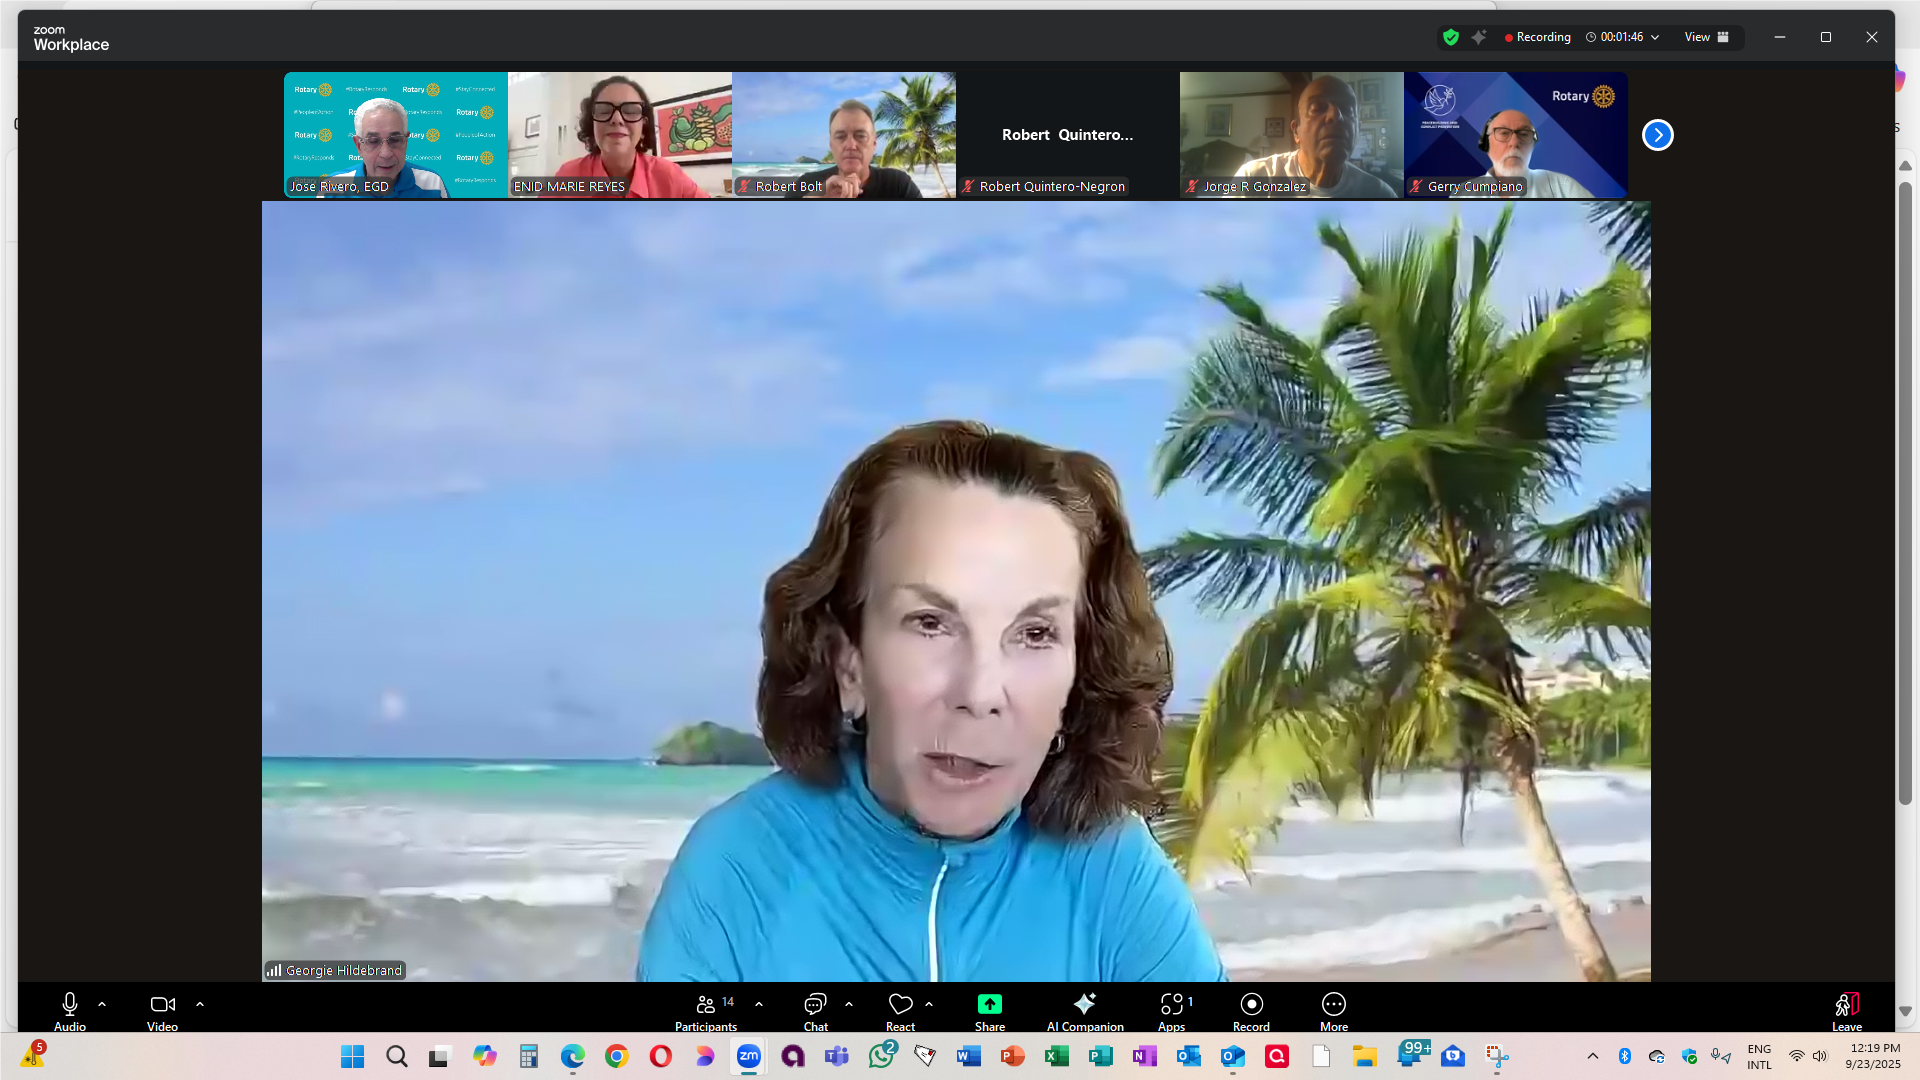1920x1080 pixels.
Task: Toggle the Audio microphone mute
Action: [x=70, y=1004]
